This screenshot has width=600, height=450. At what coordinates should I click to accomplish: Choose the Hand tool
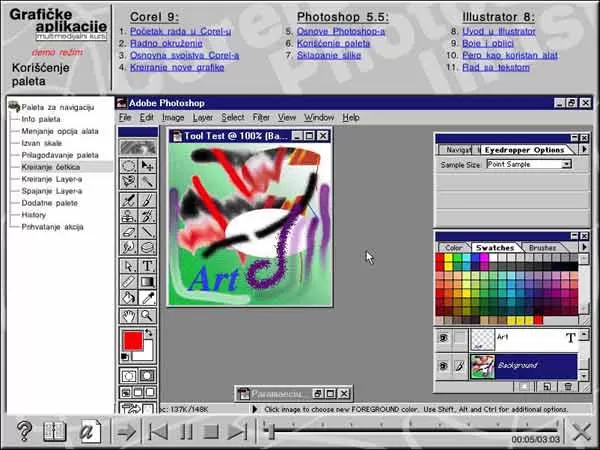129,316
